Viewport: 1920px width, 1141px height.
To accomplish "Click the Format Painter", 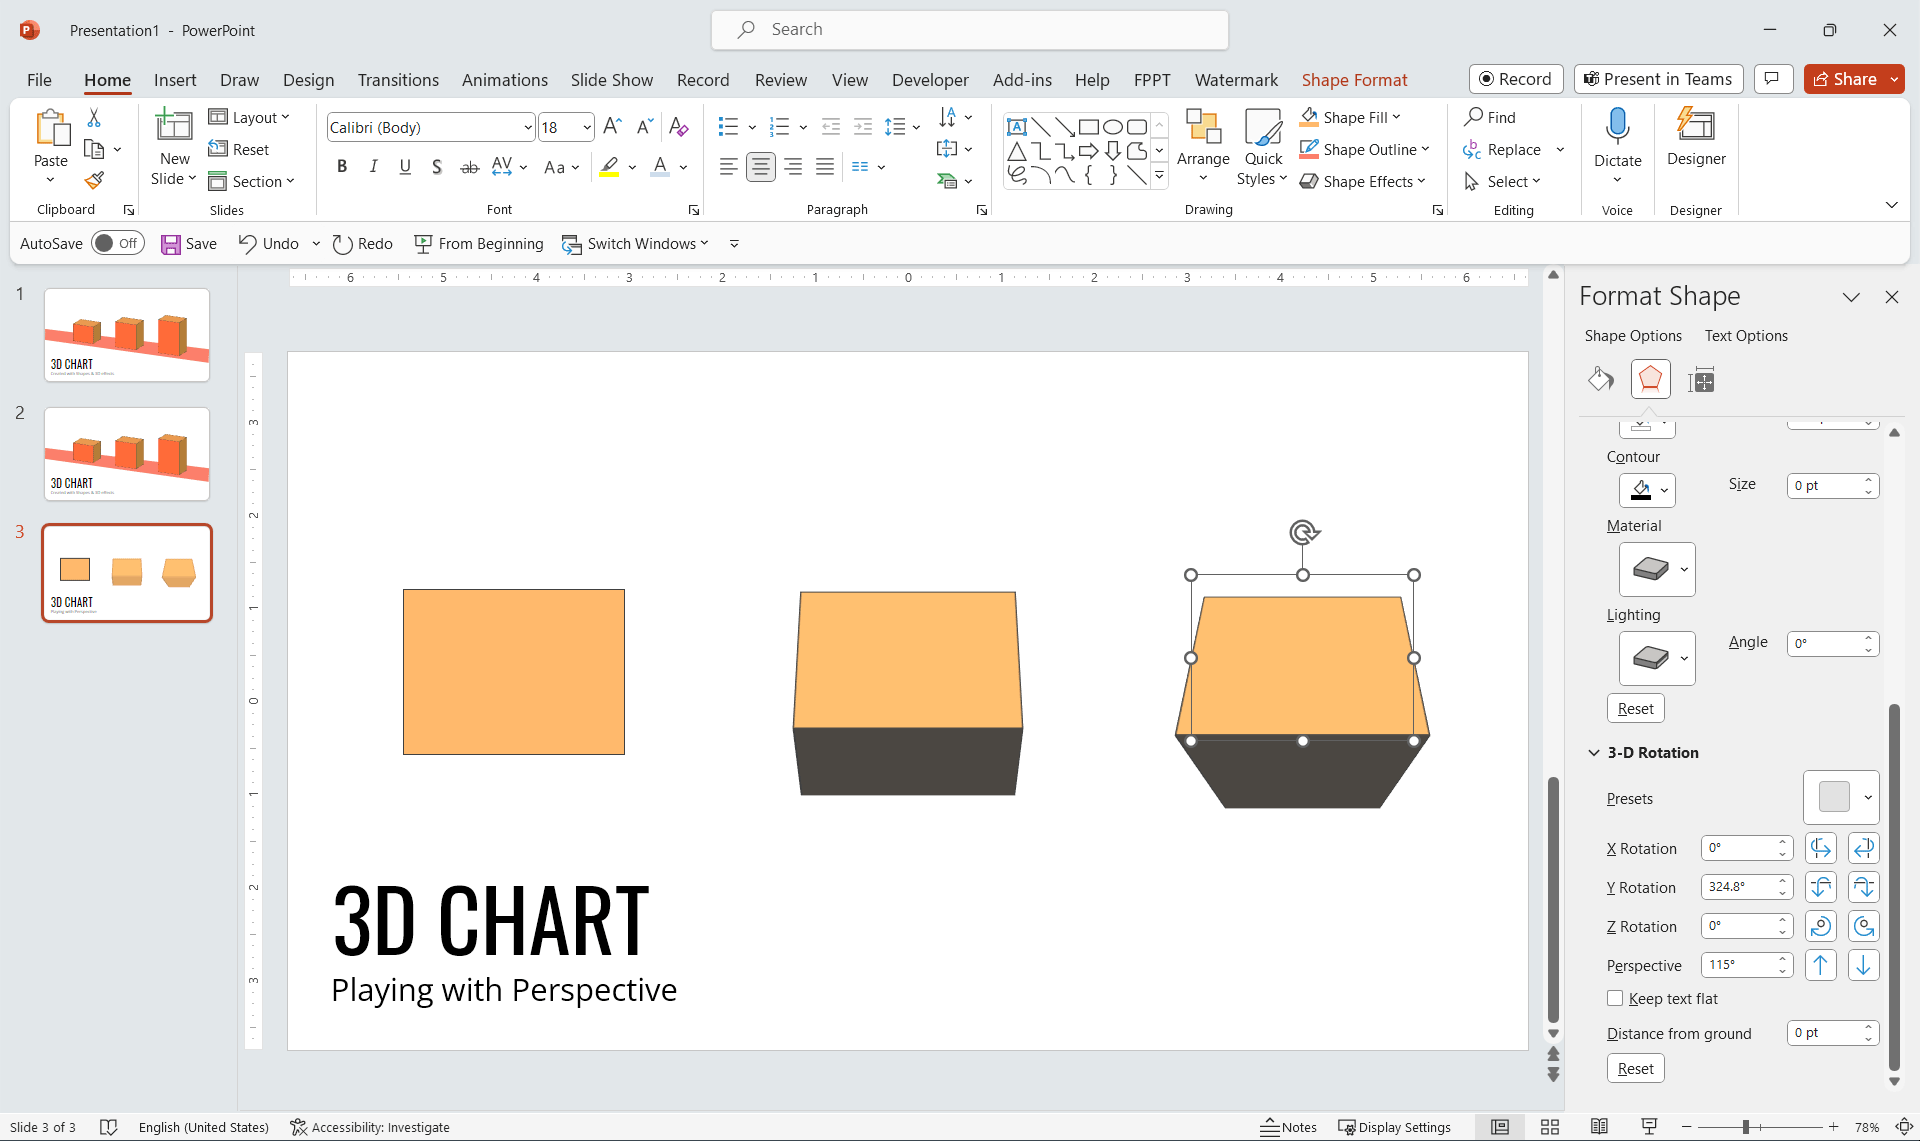I will (95, 180).
